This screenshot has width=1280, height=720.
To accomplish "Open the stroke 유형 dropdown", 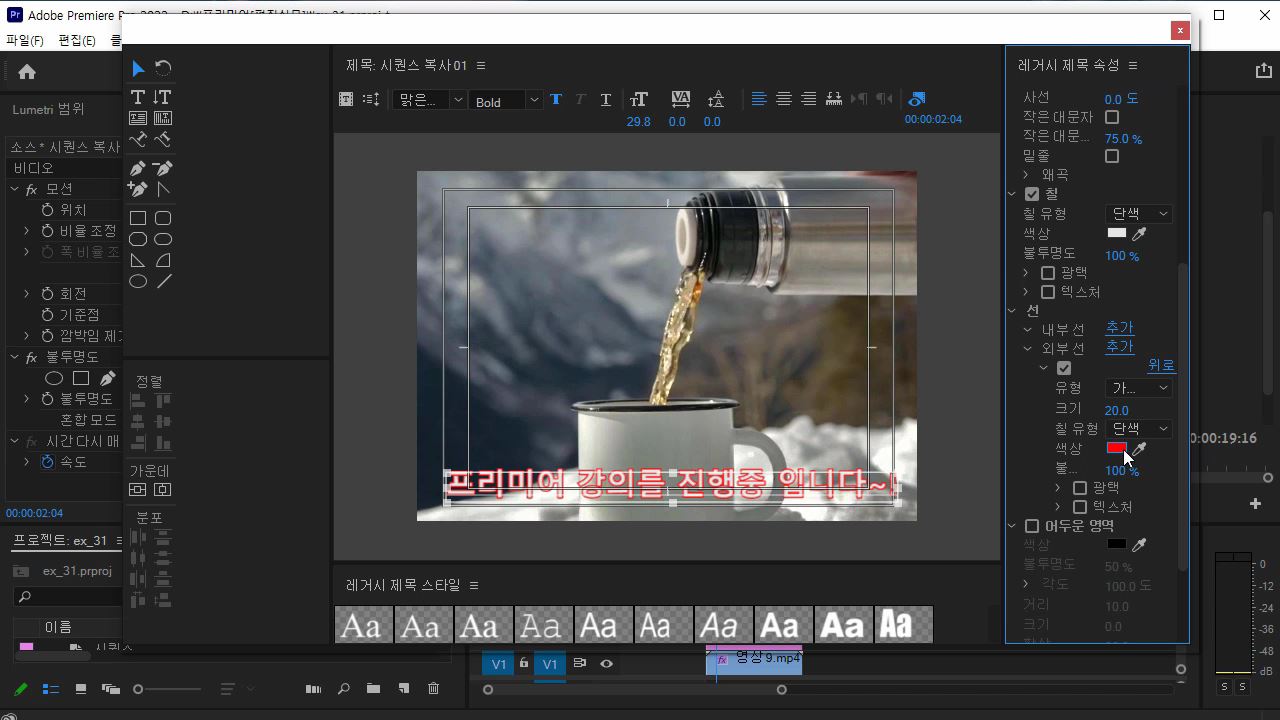I will click(1139, 388).
